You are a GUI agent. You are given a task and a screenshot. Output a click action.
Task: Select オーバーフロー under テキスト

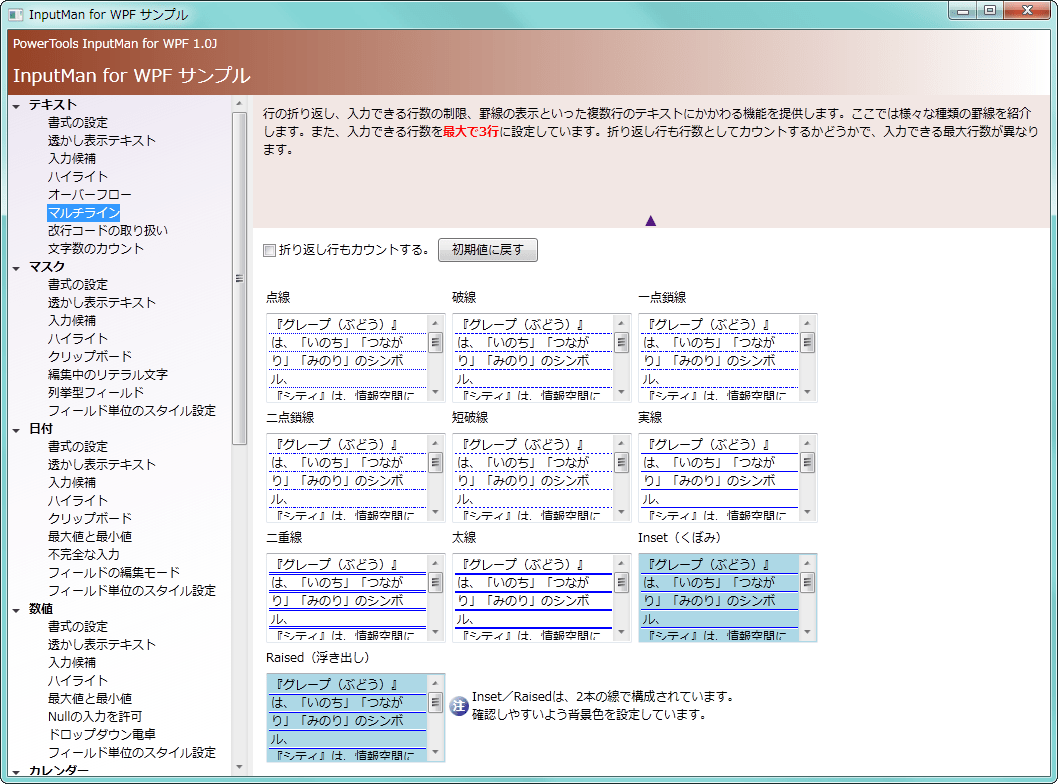(90, 194)
